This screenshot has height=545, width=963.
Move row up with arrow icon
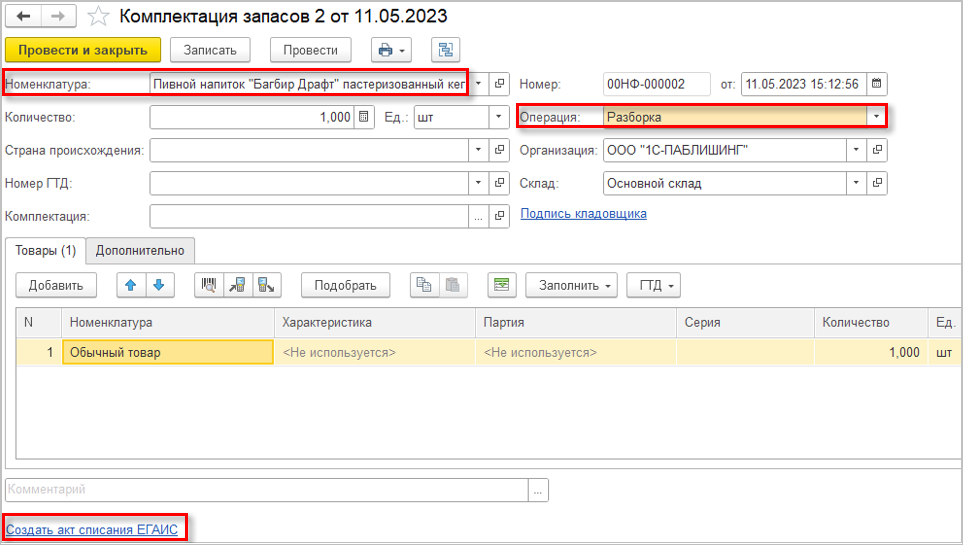(130, 285)
